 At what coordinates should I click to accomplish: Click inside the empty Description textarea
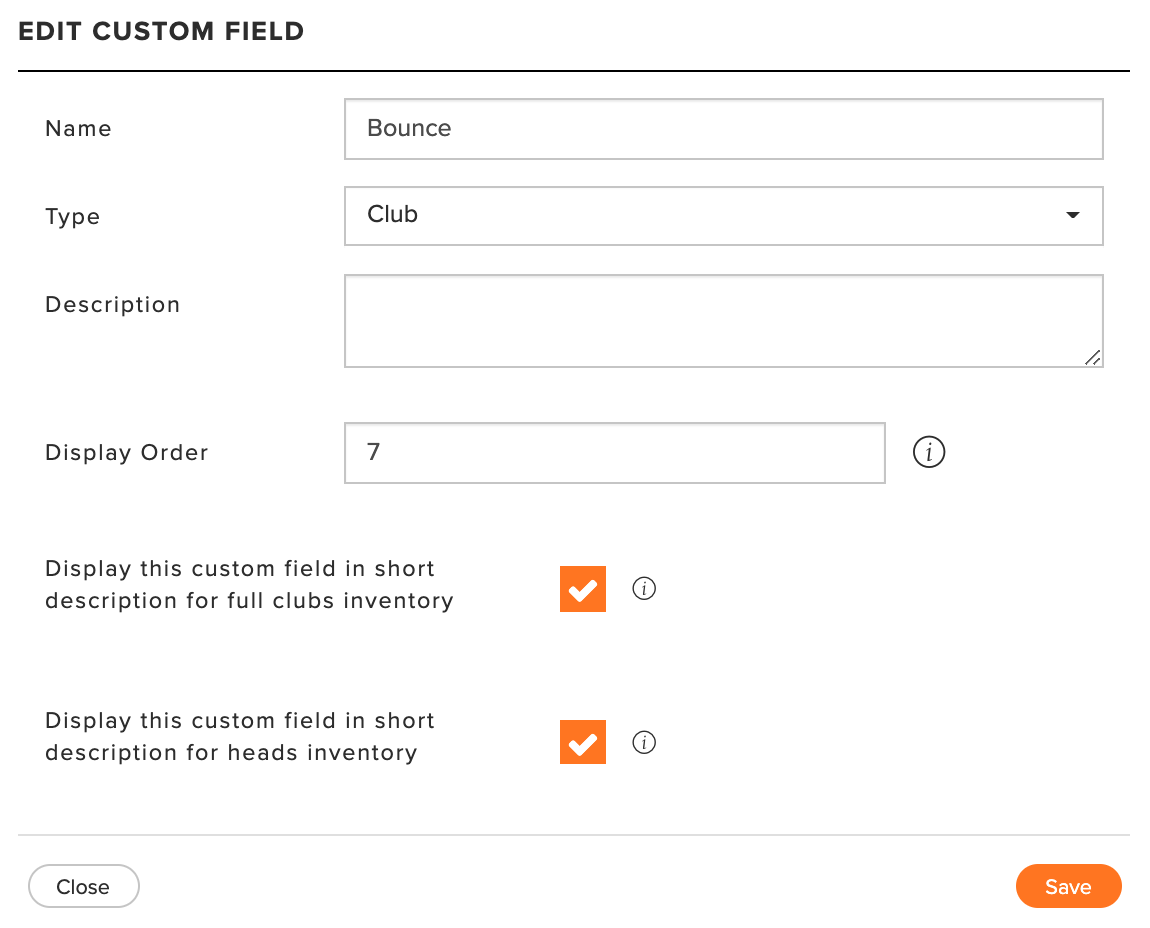click(x=724, y=321)
